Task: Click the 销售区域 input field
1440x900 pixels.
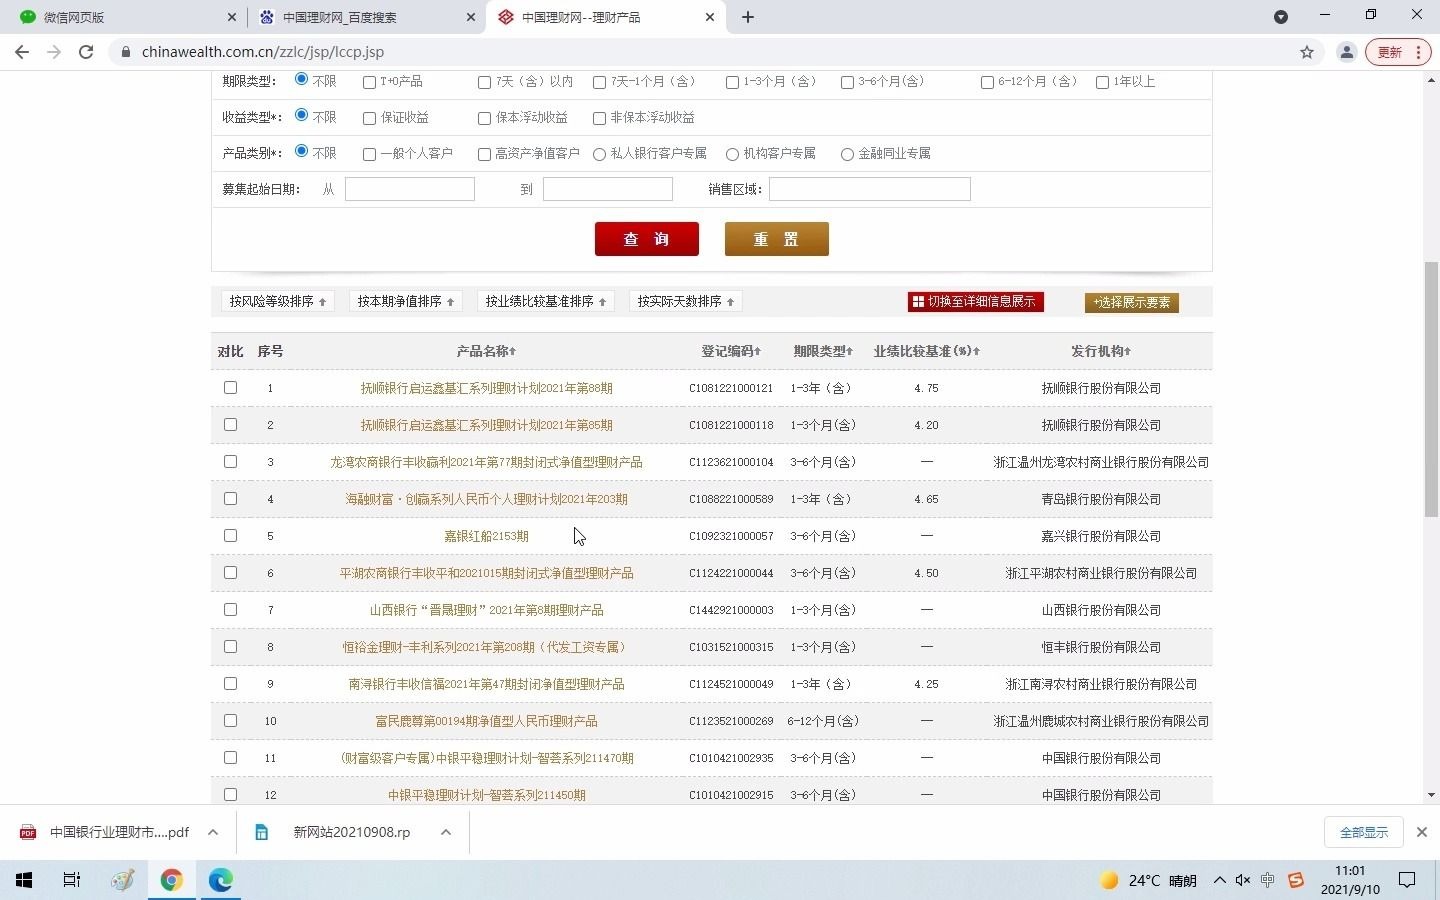Action: pyautogui.click(x=870, y=189)
